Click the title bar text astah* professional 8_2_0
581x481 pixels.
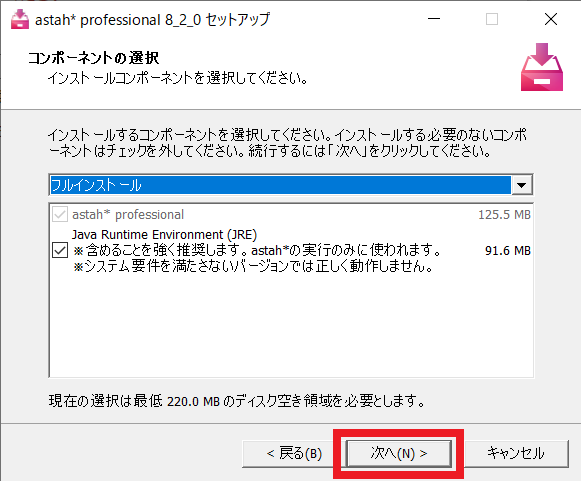tap(118, 20)
